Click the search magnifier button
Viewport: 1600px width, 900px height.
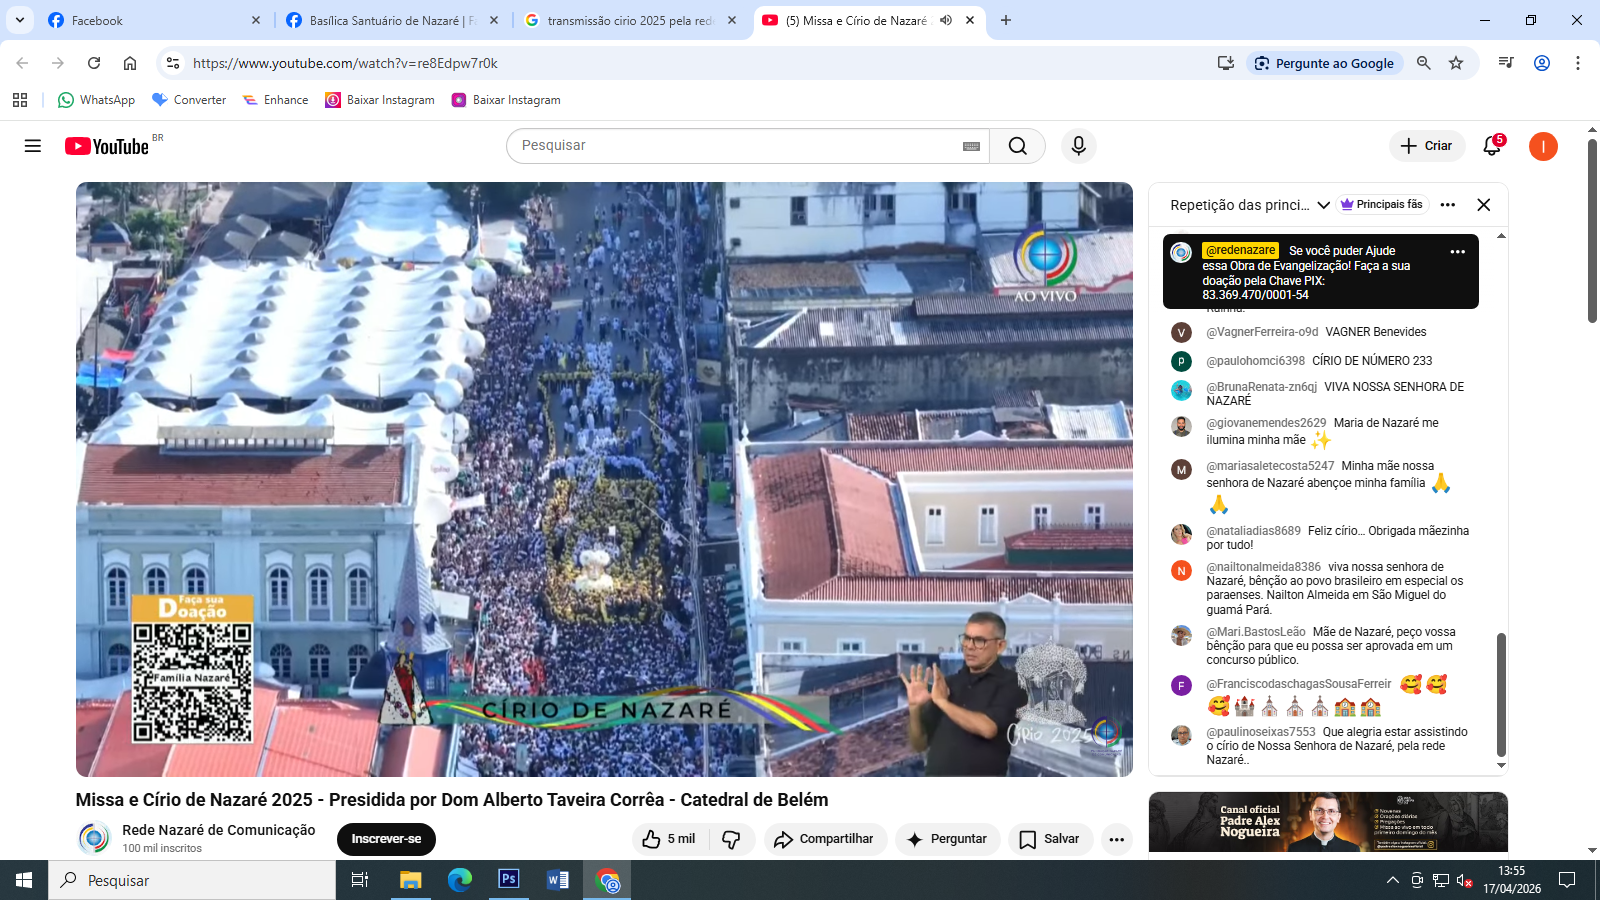coord(1017,146)
